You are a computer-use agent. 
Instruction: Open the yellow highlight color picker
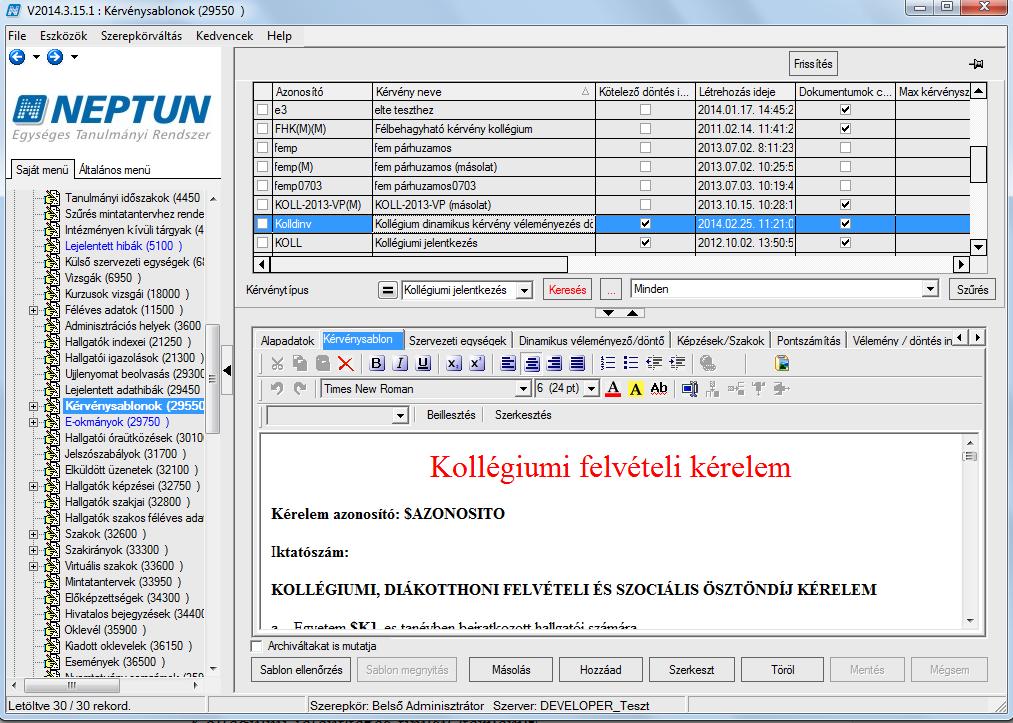pos(636,388)
